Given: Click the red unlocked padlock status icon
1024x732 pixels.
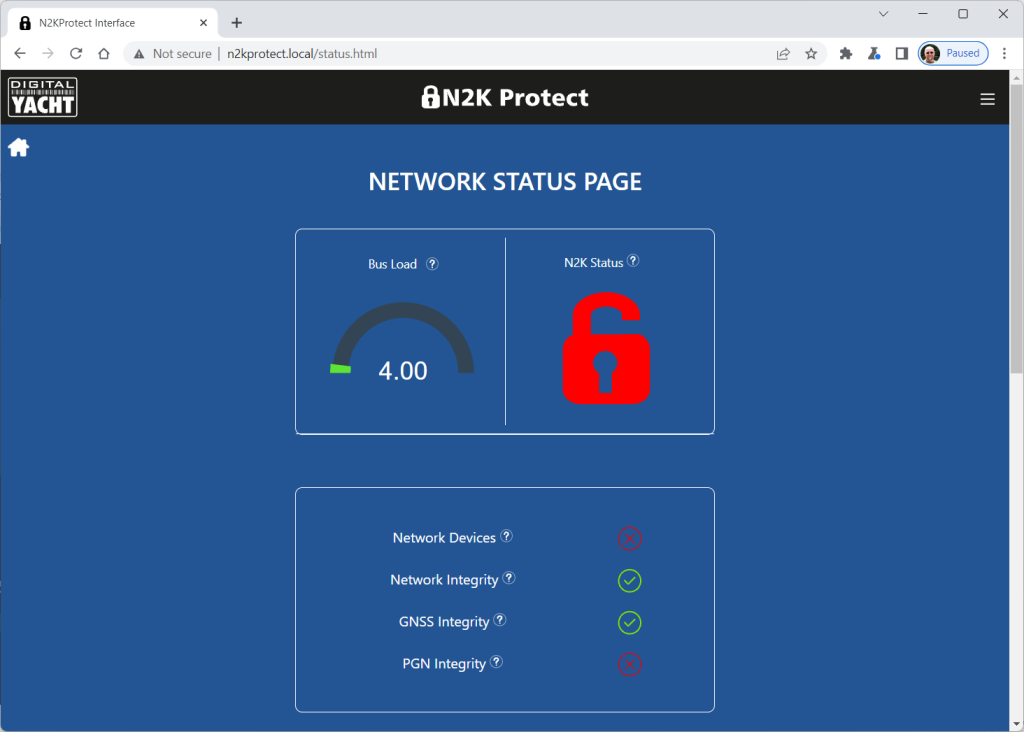Looking at the screenshot, I should click(606, 349).
